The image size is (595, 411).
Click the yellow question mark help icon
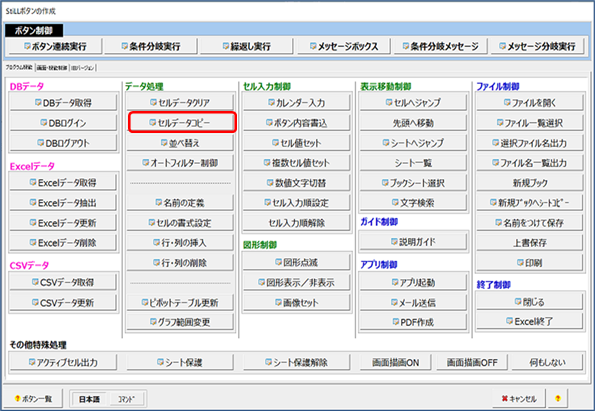[557, 398]
